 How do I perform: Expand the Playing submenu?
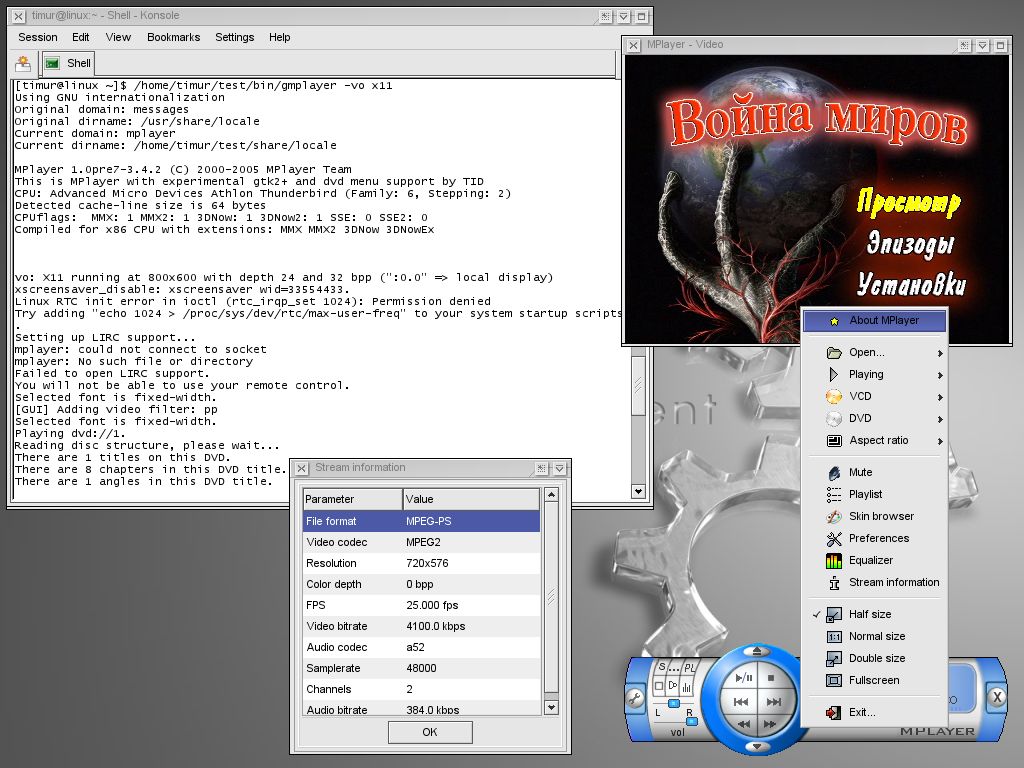pyautogui.click(x=874, y=374)
